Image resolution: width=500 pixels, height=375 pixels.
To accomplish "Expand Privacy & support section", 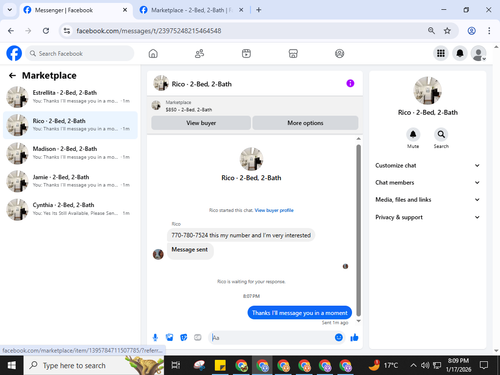I will click(x=427, y=217).
